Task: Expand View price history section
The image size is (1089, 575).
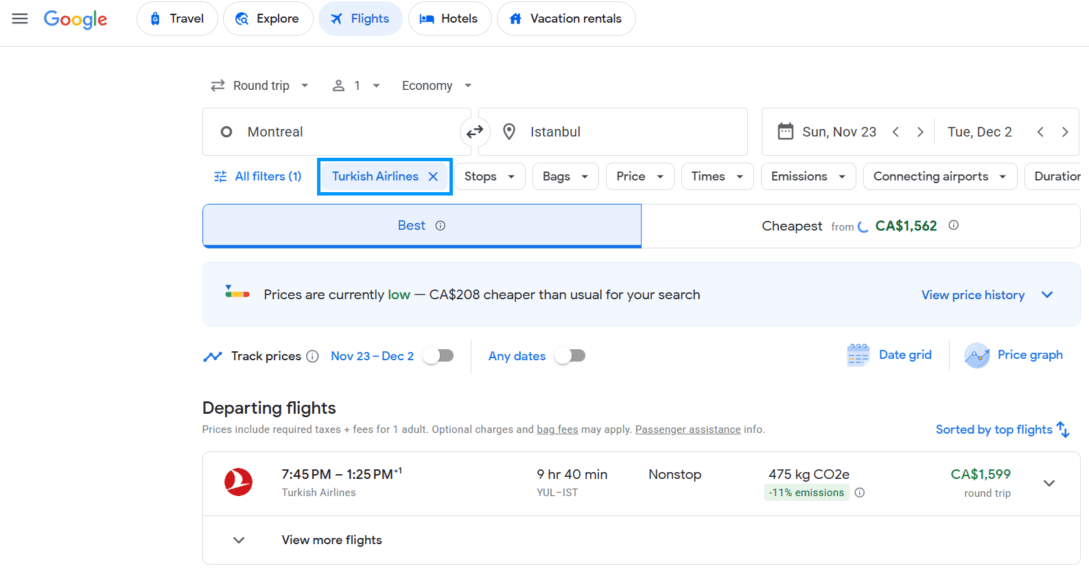Action: pyautogui.click(x=987, y=295)
